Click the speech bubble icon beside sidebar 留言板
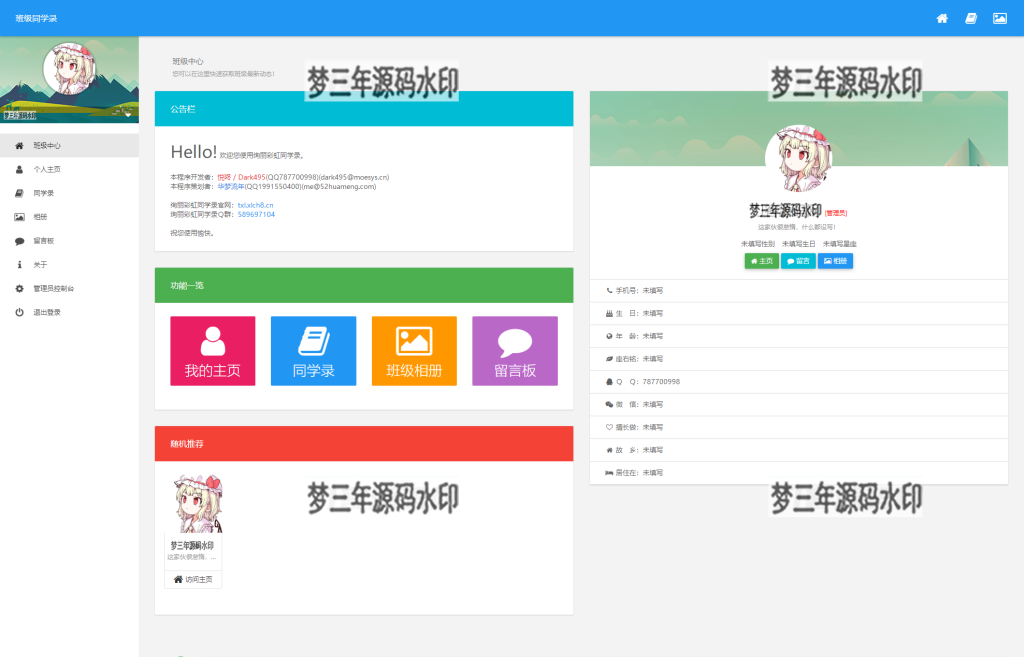1024x657 pixels. (19, 241)
